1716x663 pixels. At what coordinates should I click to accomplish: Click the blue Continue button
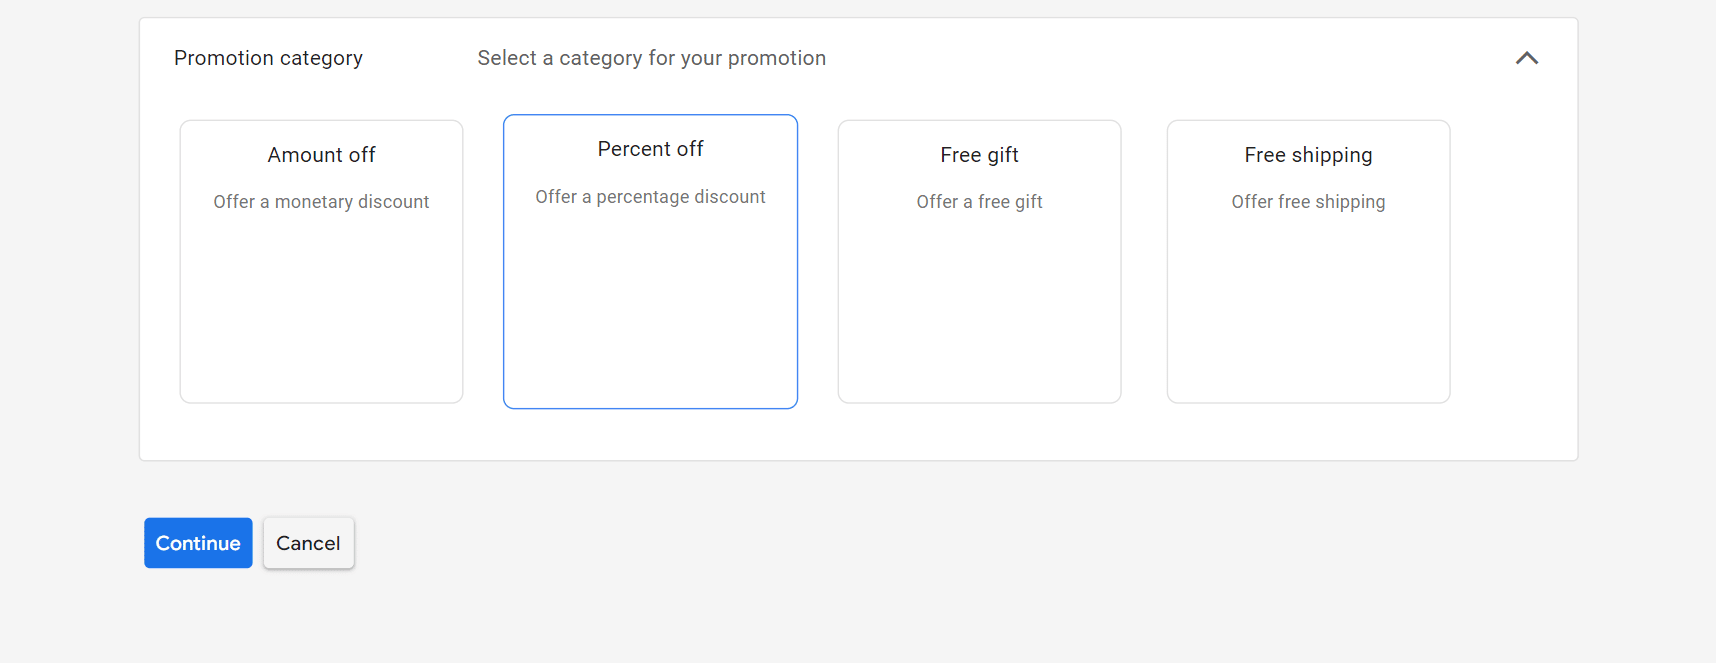[198, 543]
